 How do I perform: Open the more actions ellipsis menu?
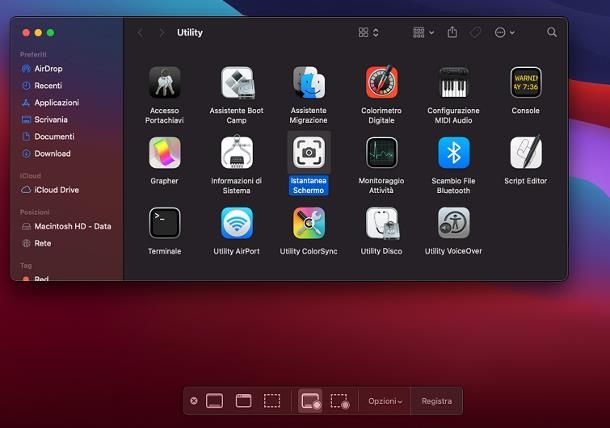click(505, 32)
